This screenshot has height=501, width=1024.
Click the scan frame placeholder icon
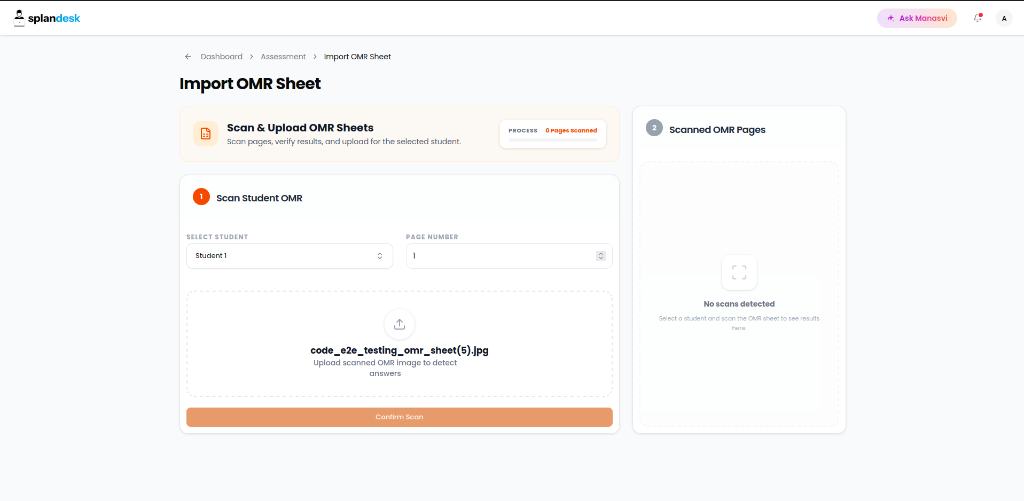point(739,272)
